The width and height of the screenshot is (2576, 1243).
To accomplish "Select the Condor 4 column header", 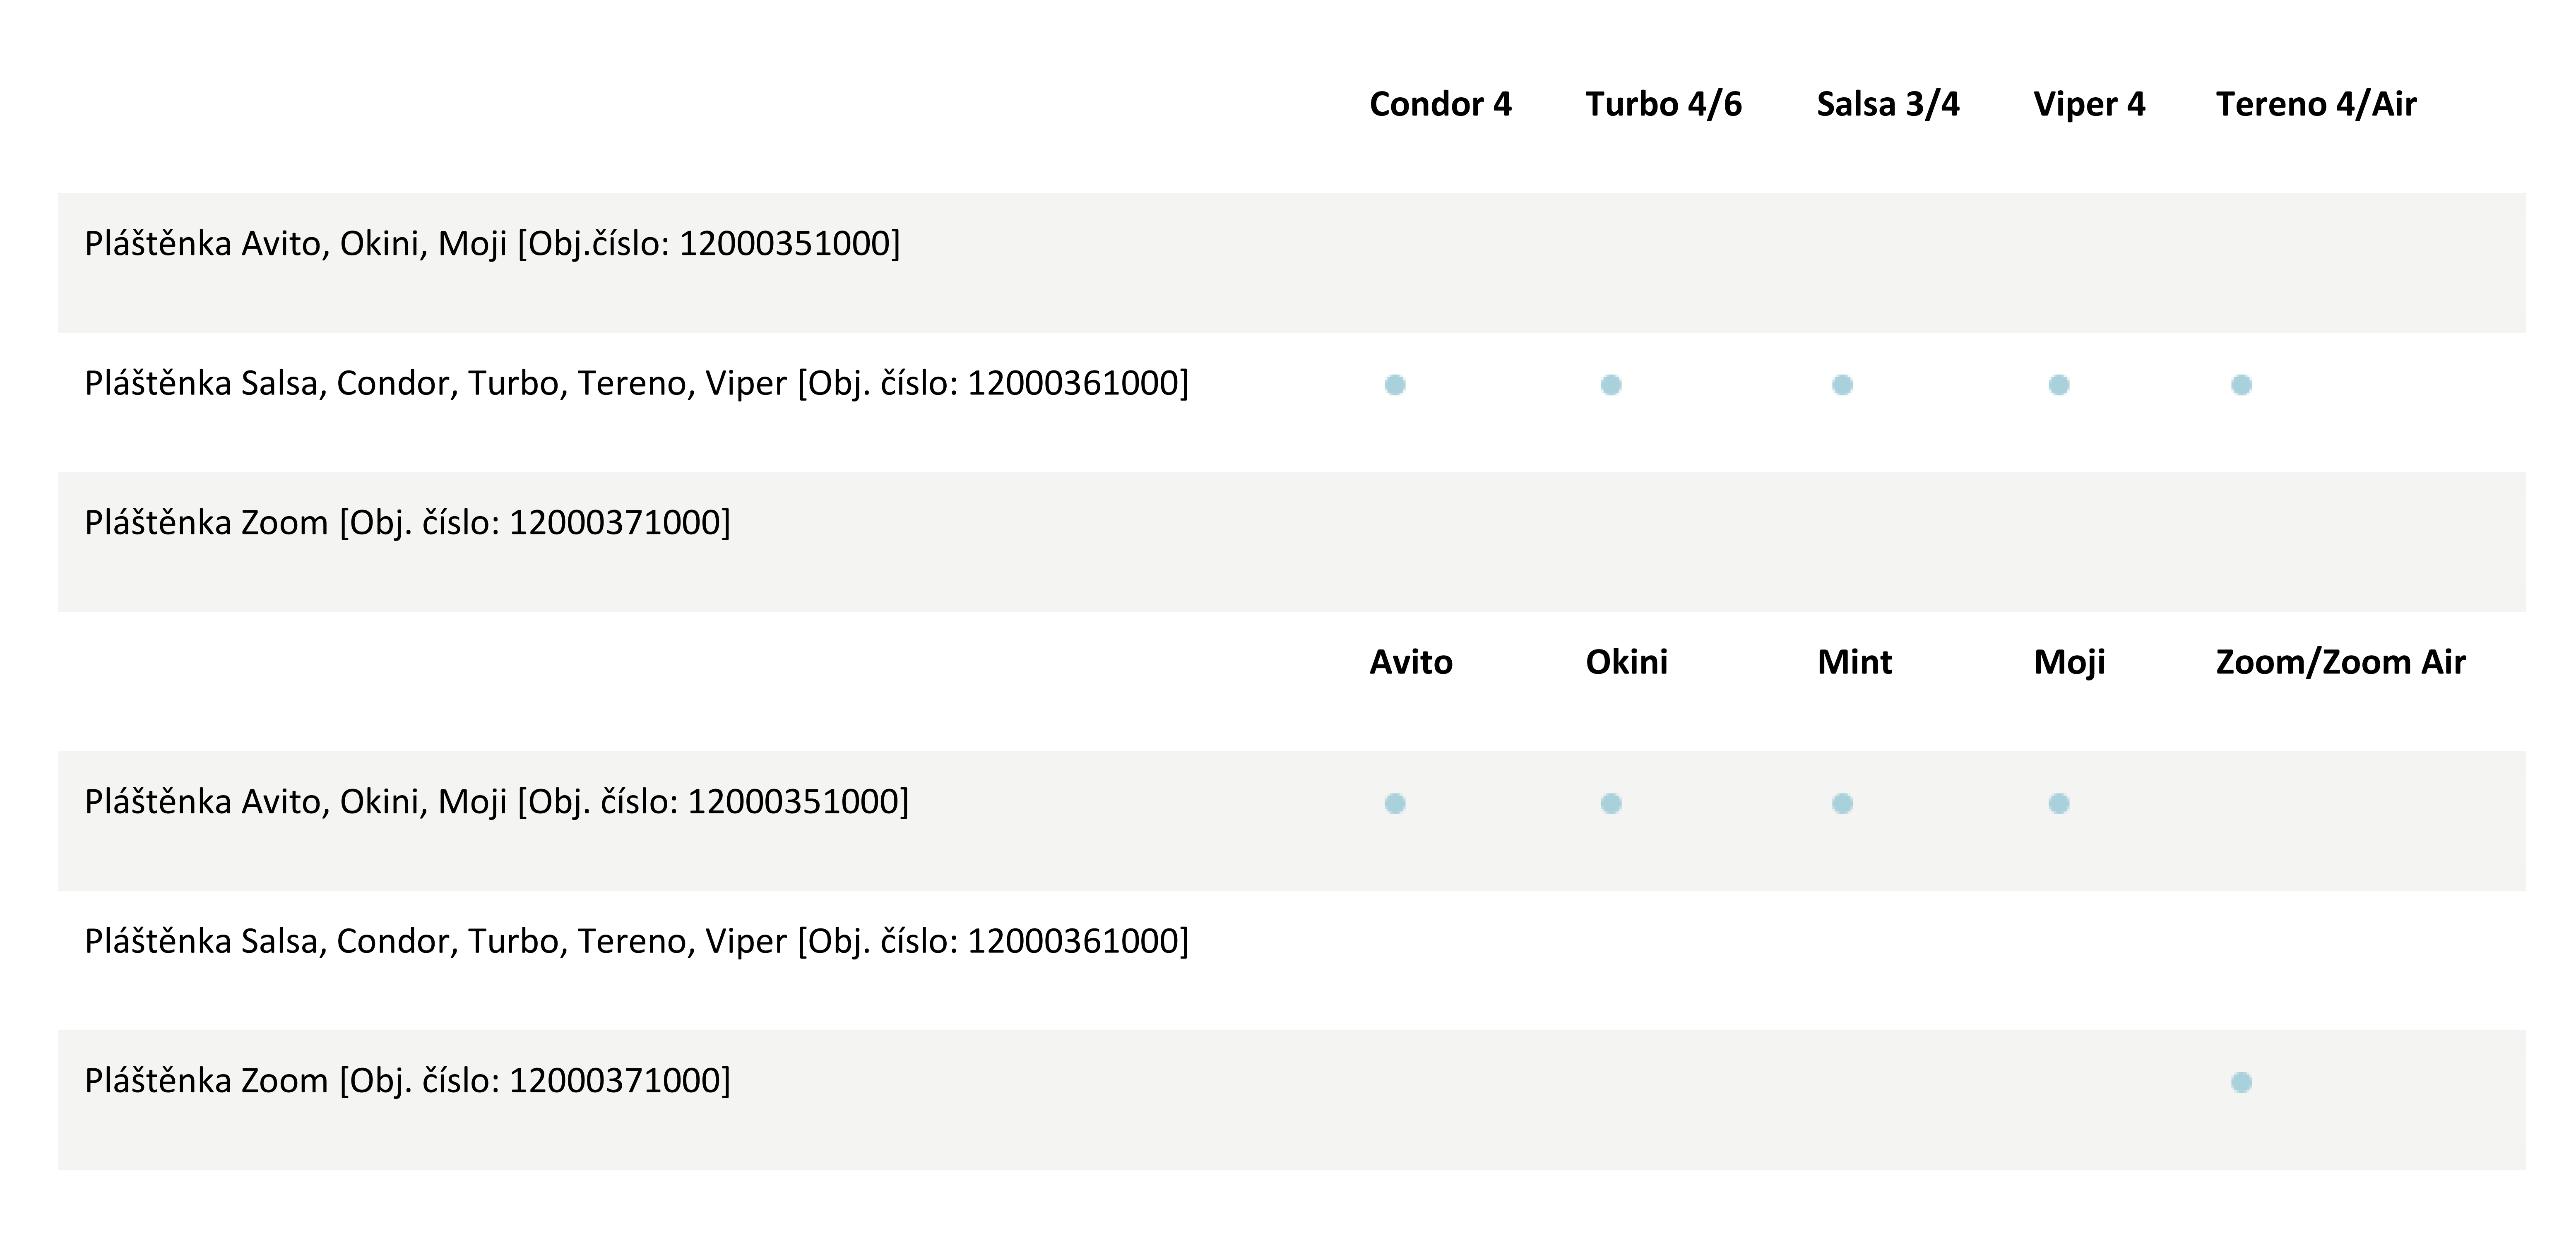I will [1440, 104].
